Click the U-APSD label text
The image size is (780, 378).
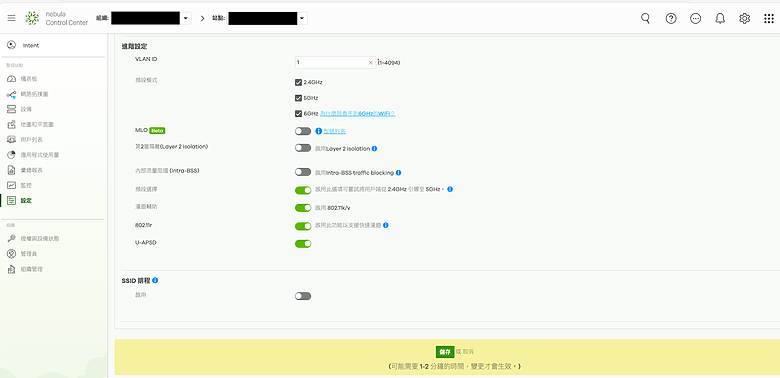click(x=146, y=242)
